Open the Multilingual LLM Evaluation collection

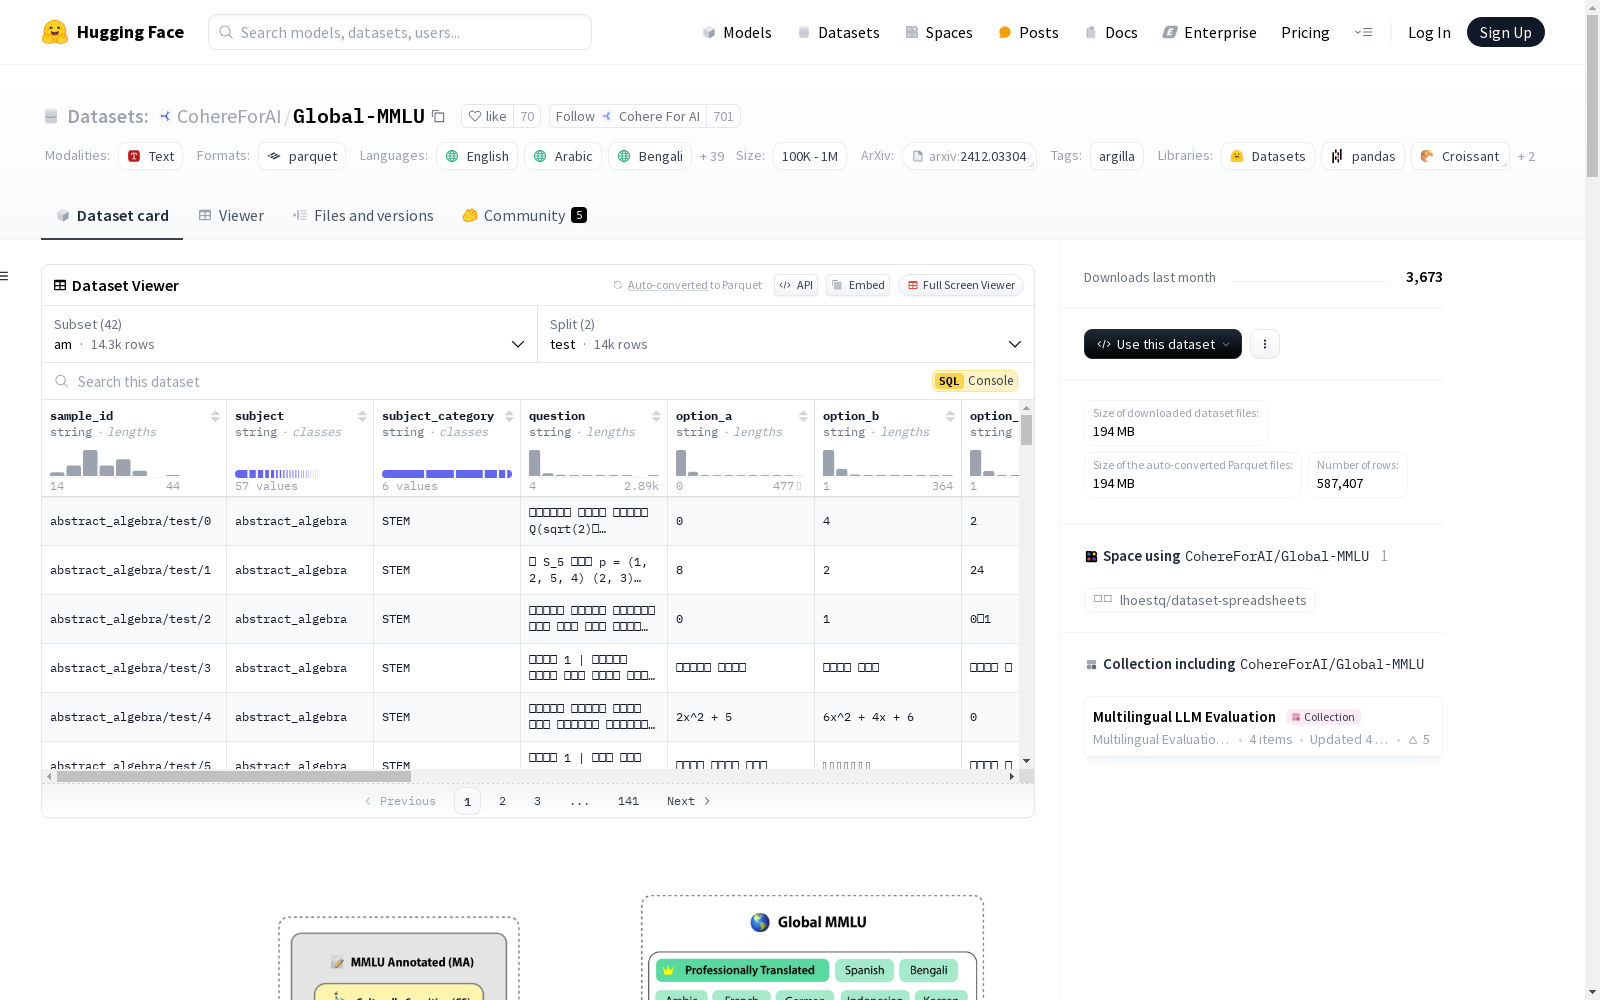pyautogui.click(x=1263, y=728)
